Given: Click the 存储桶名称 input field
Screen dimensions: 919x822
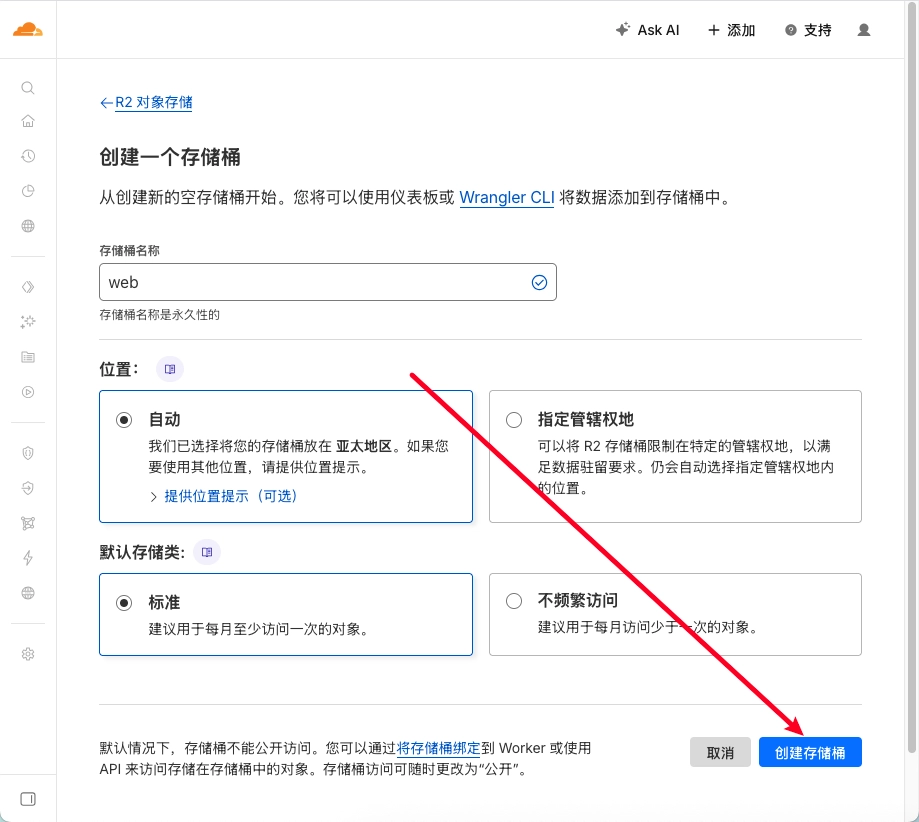Looking at the screenshot, I should pyautogui.click(x=315, y=282).
